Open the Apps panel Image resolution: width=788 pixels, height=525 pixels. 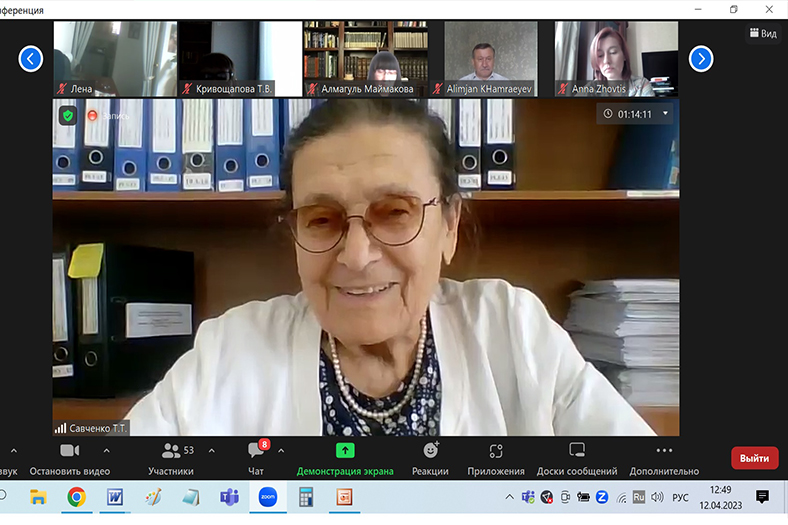496,451
